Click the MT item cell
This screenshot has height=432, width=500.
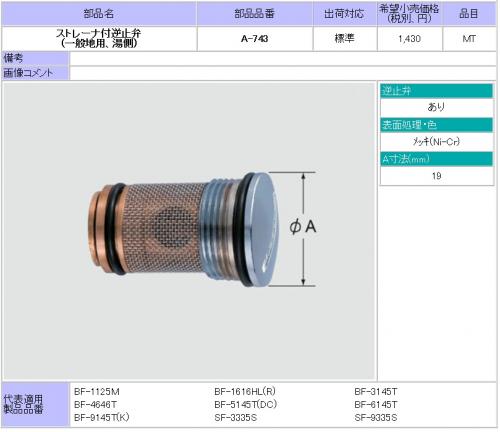click(x=469, y=39)
